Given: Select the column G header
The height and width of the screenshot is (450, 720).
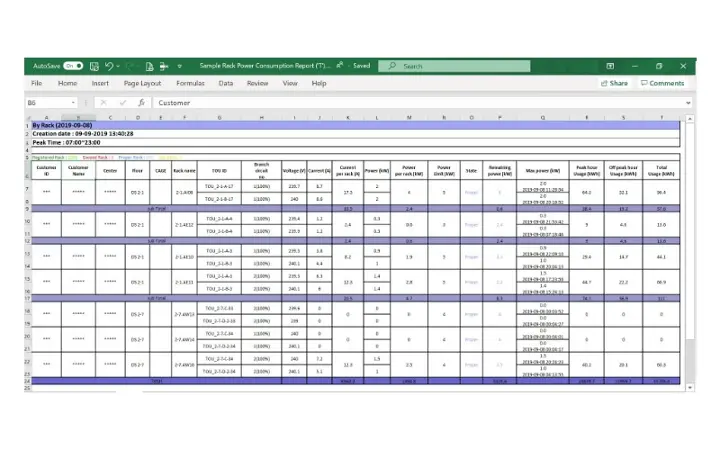Looking at the screenshot, I should coord(219,117).
